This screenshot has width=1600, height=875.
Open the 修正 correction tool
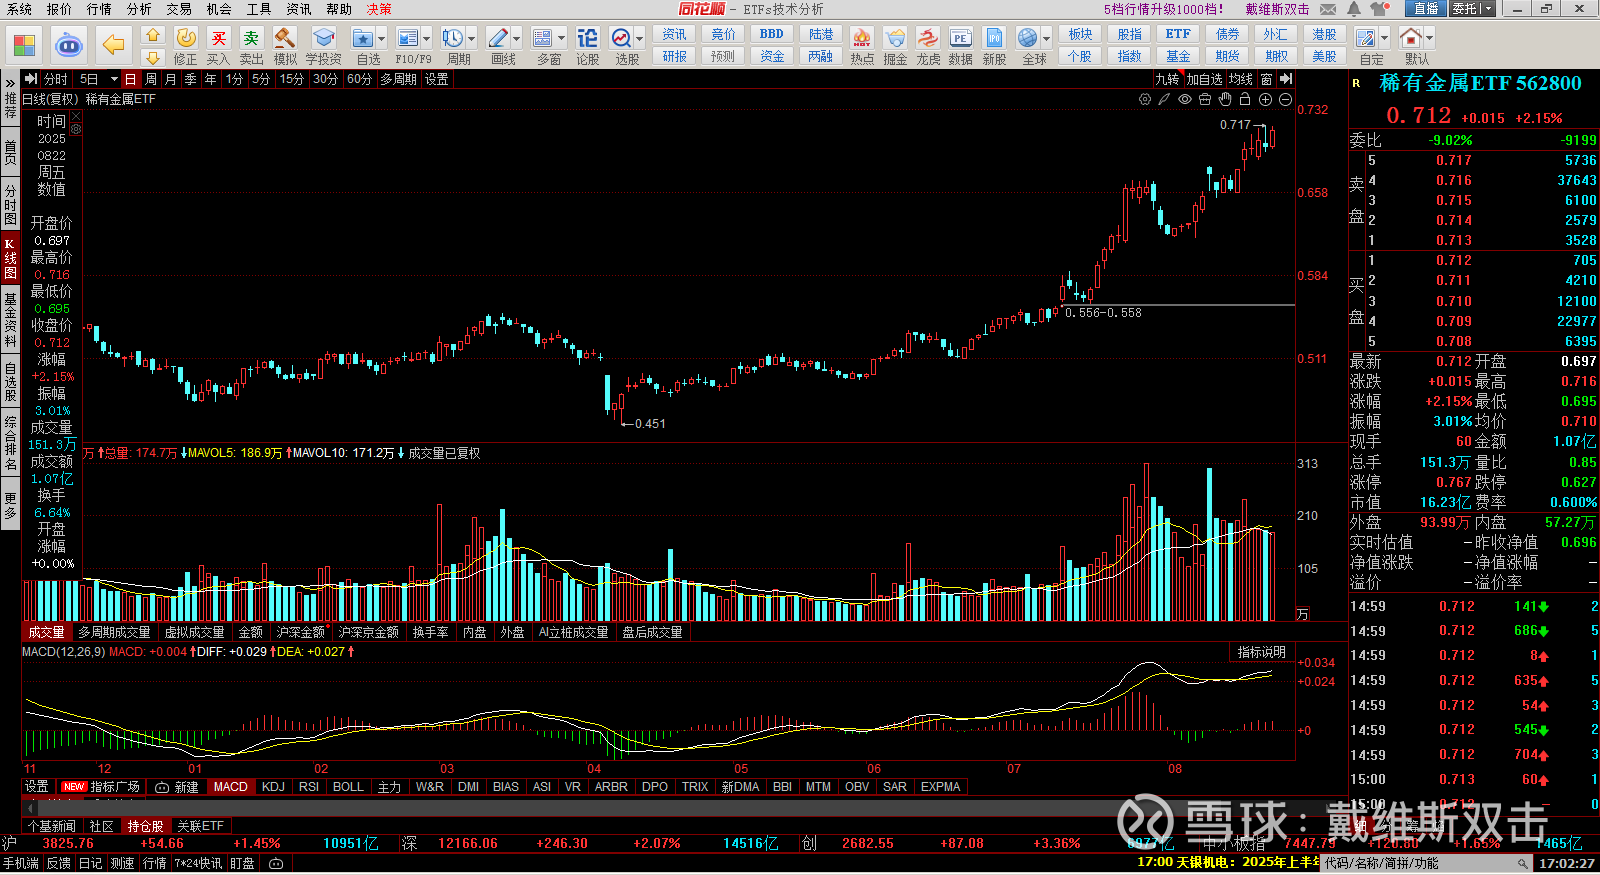coord(186,46)
